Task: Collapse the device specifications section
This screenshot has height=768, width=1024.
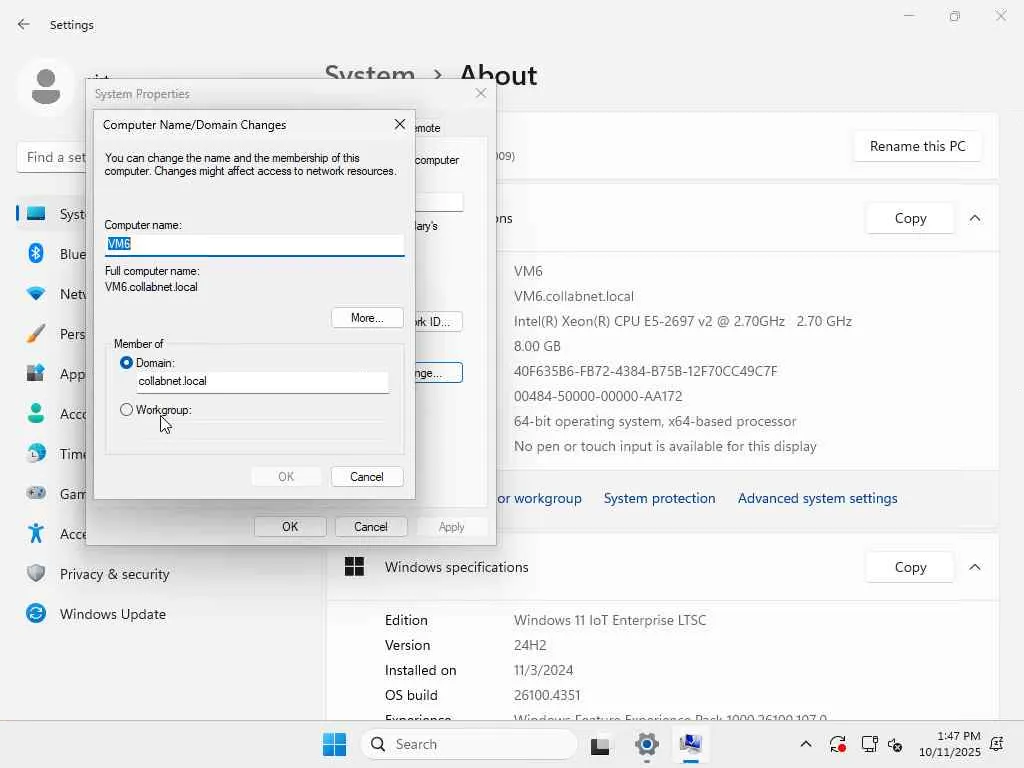Action: tap(974, 218)
